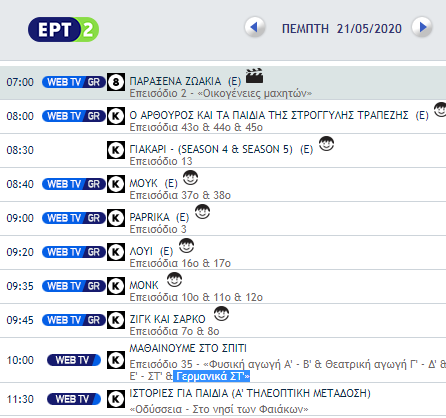Open WEB TV GR badge for 09:20 show
This screenshot has height=418, width=446.
coord(74,252)
